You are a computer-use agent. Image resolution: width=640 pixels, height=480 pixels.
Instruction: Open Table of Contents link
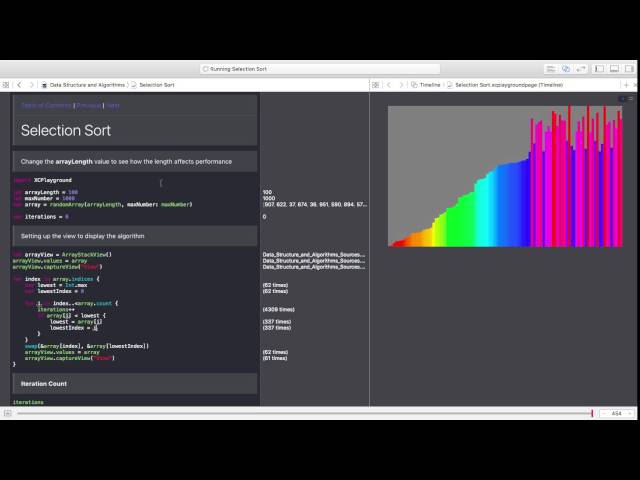[x=46, y=105]
